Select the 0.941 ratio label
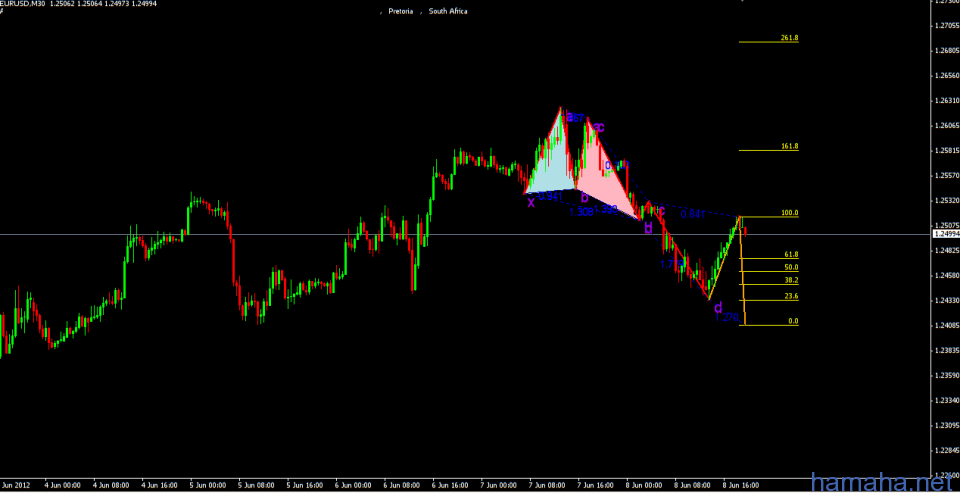Viewport: 960px width, 493px height. pos(550,196)
